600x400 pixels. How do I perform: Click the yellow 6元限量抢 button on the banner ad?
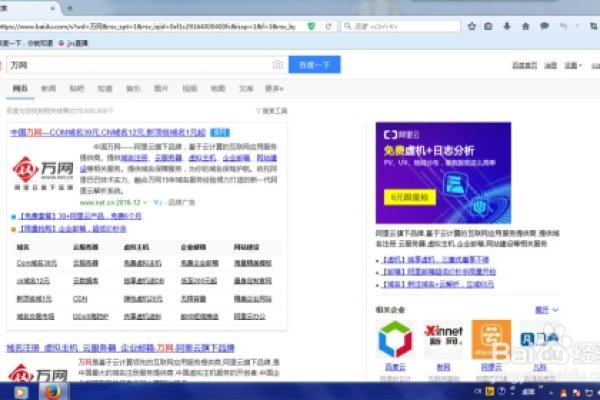point(410,197)
